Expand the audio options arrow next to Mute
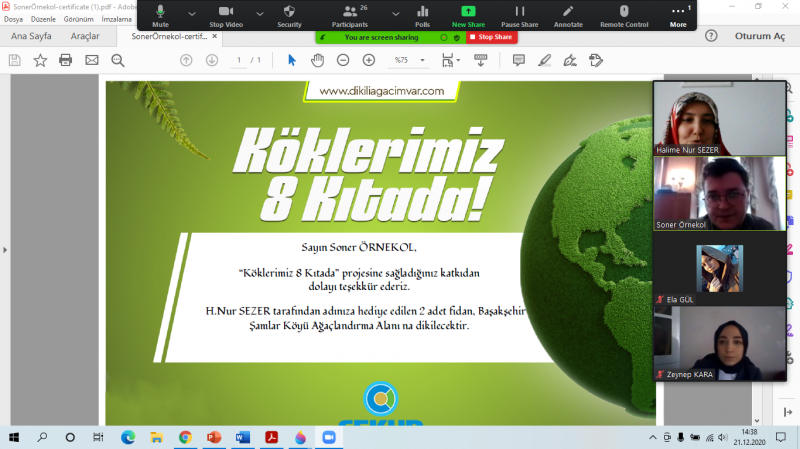The height and width of the screenshot is (449, 800). (x=190, y=13)
